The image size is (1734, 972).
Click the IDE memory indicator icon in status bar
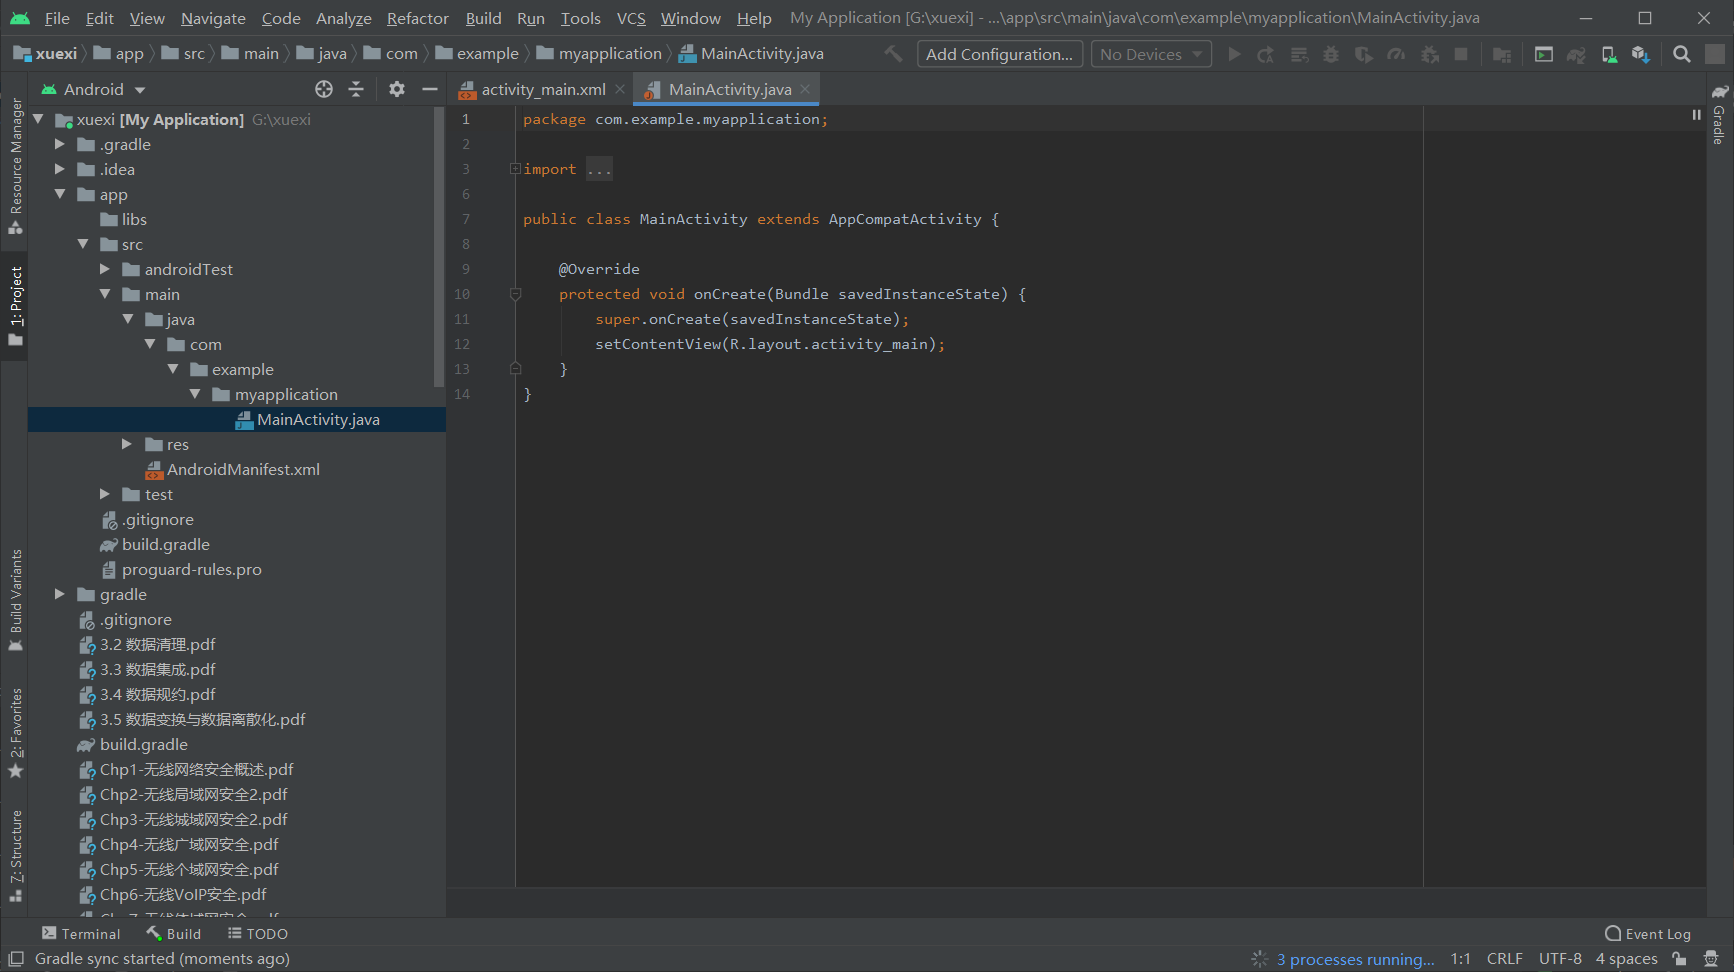click(1711, 959)
